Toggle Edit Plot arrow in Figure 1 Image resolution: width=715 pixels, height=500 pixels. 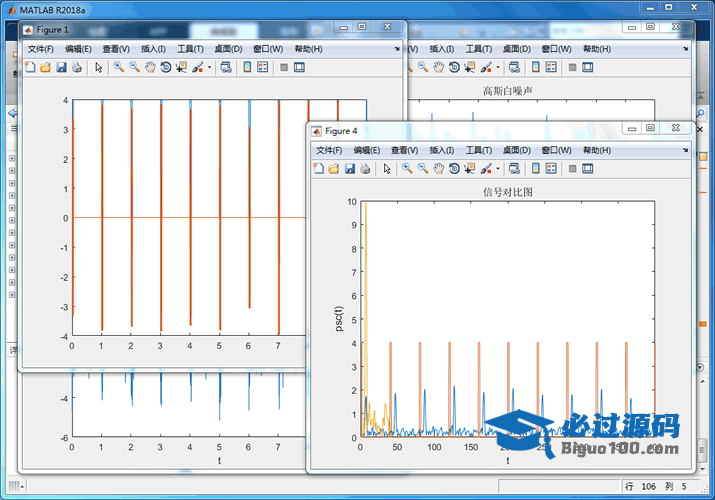click(x=98, y=67)
